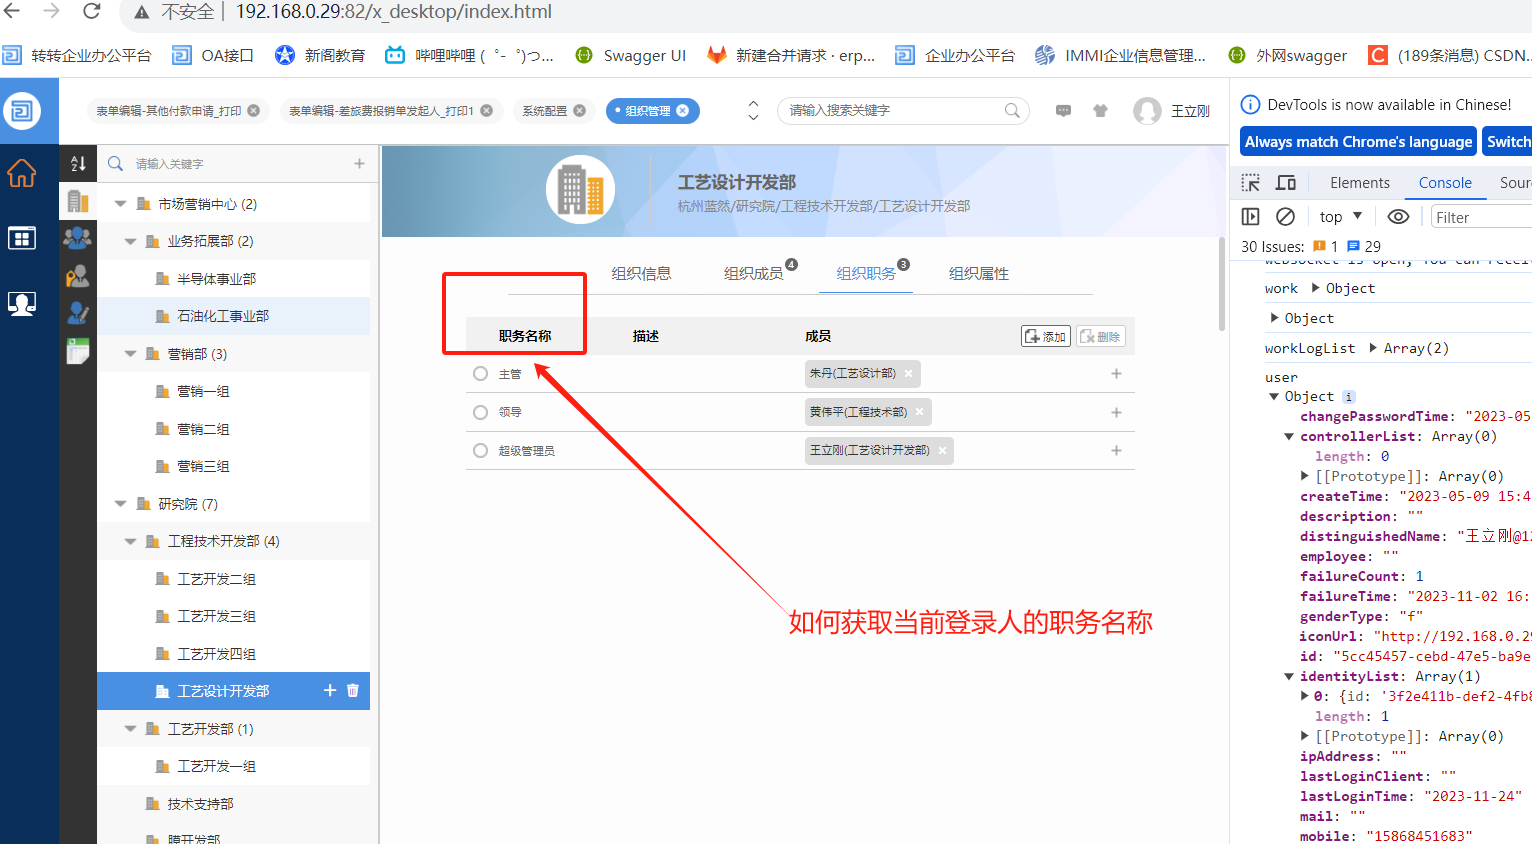
Task: Clear console with the circle-slash icon
Action: tap(1286, 217)
